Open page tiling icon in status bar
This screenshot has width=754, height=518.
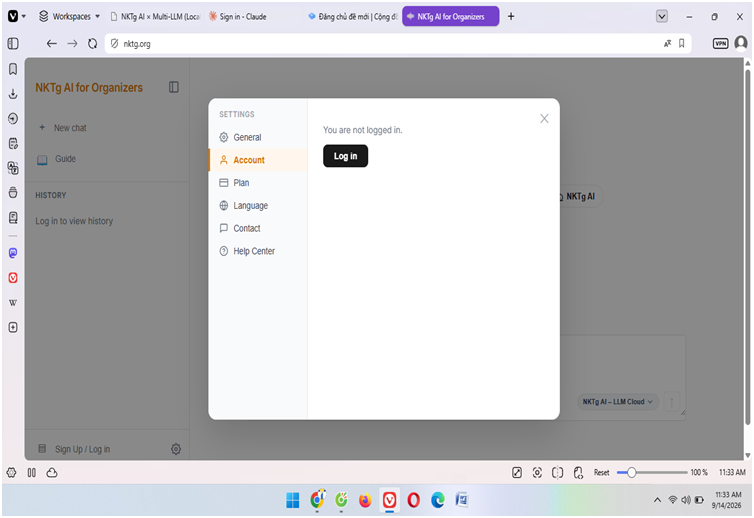point(557,473)
